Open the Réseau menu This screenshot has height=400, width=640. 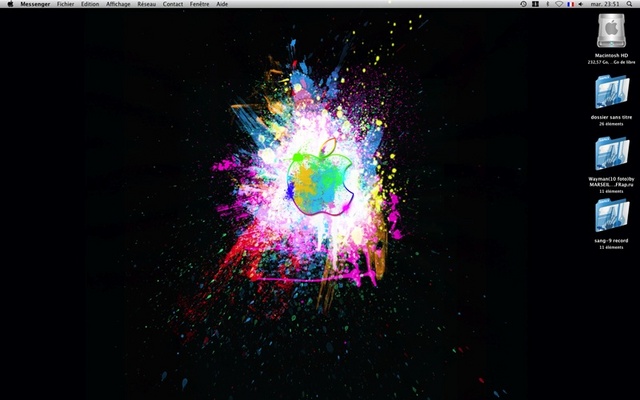(x=147, y=4)
